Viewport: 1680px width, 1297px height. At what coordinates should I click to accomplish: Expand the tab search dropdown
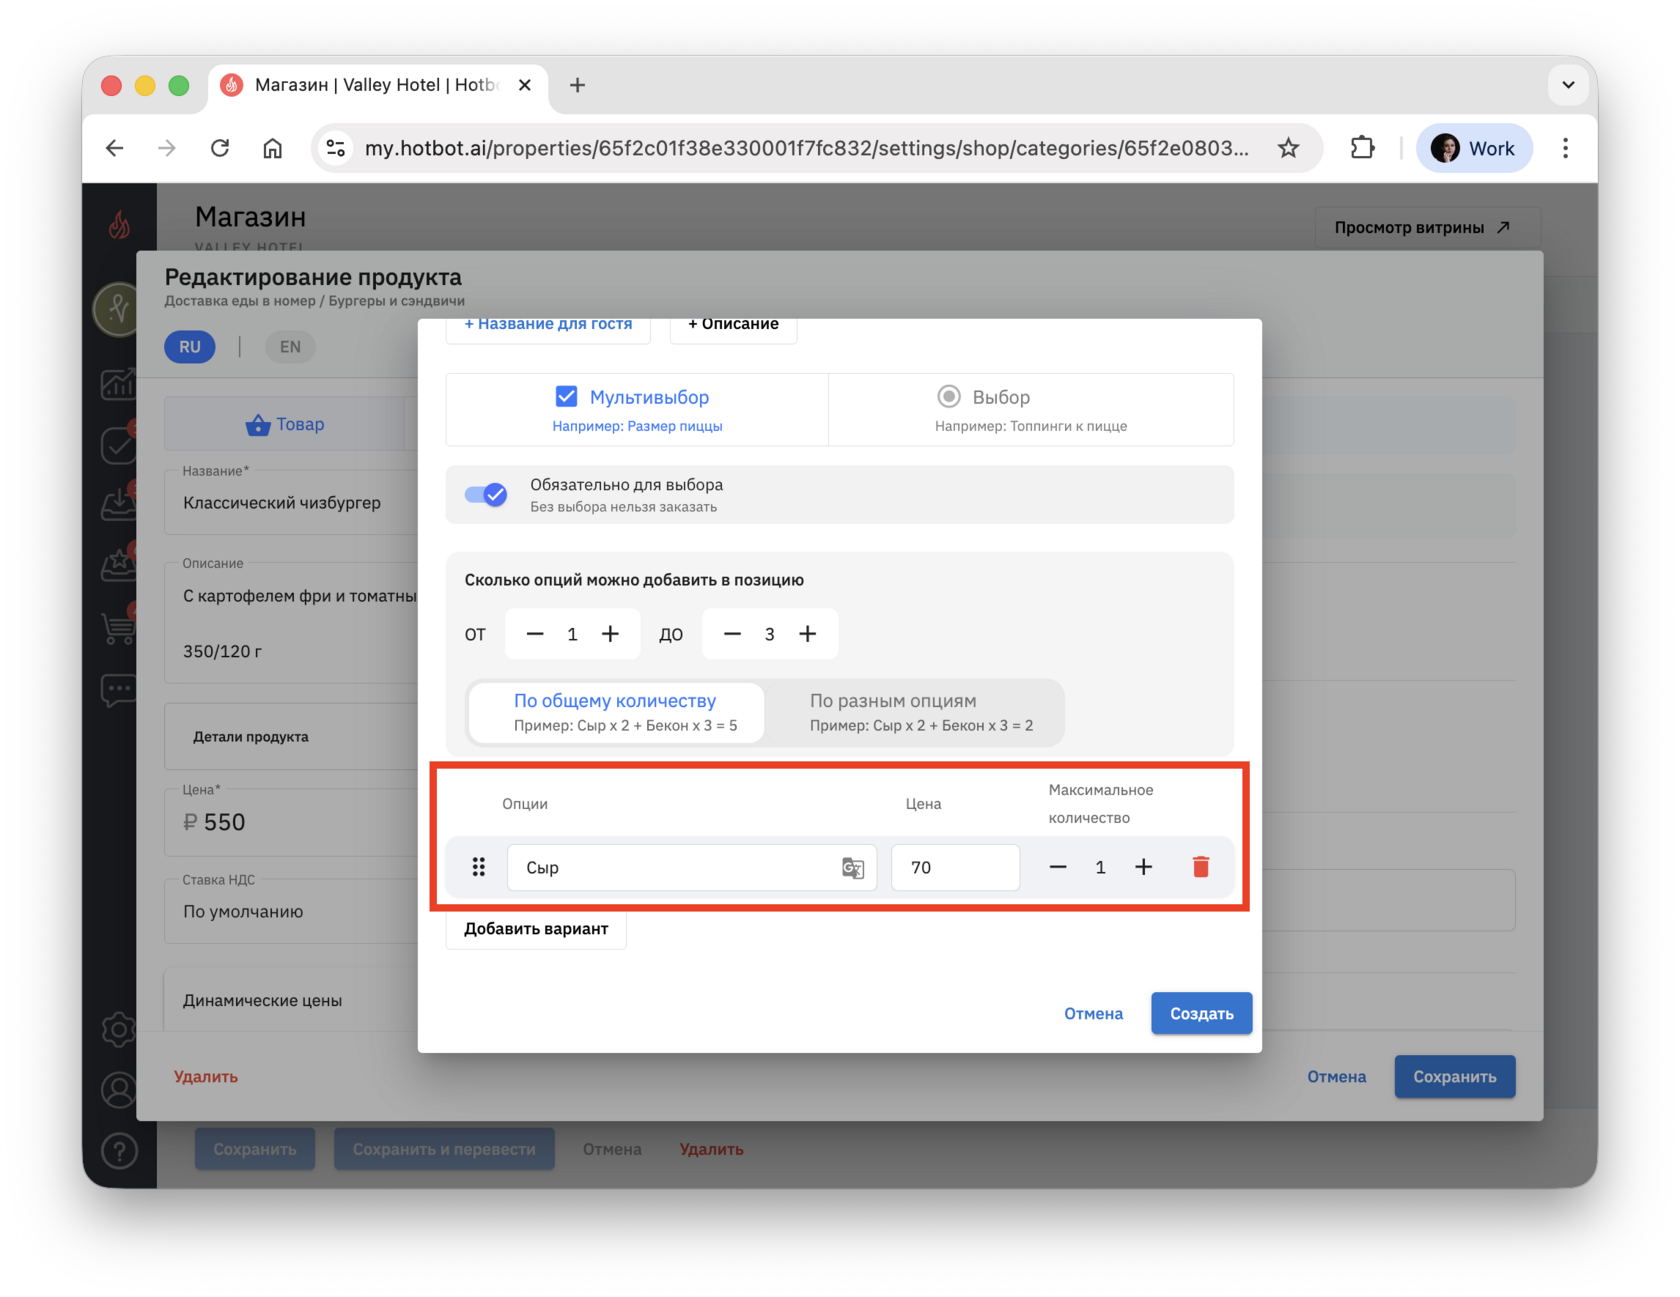1568,85
